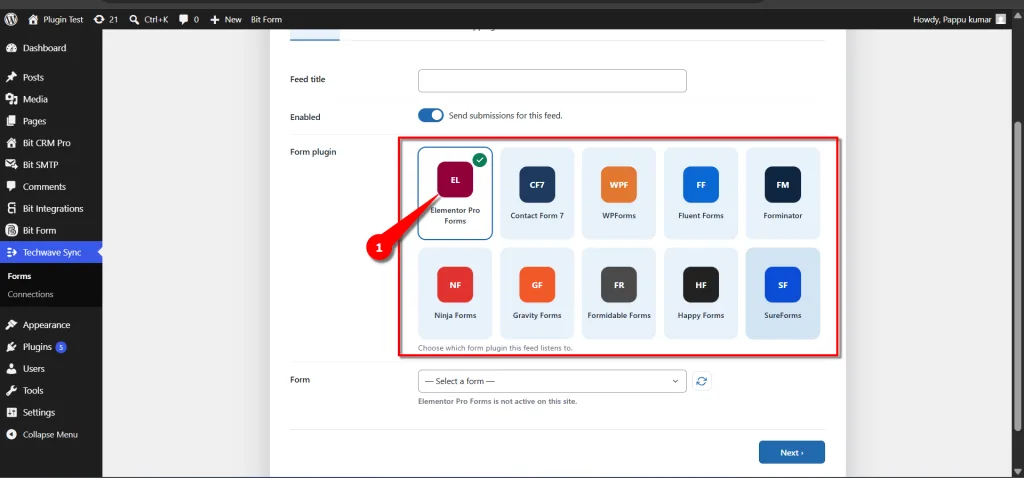Open the comments bubble showing 0
The height and width of the screenshot is (478, 1024).
187,20
